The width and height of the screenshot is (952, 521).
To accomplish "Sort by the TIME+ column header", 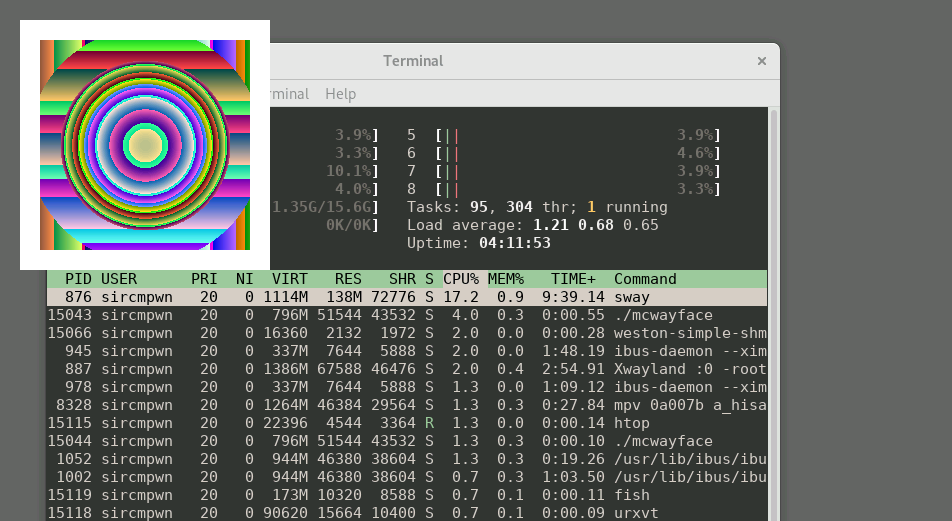I will pos(573,279).
